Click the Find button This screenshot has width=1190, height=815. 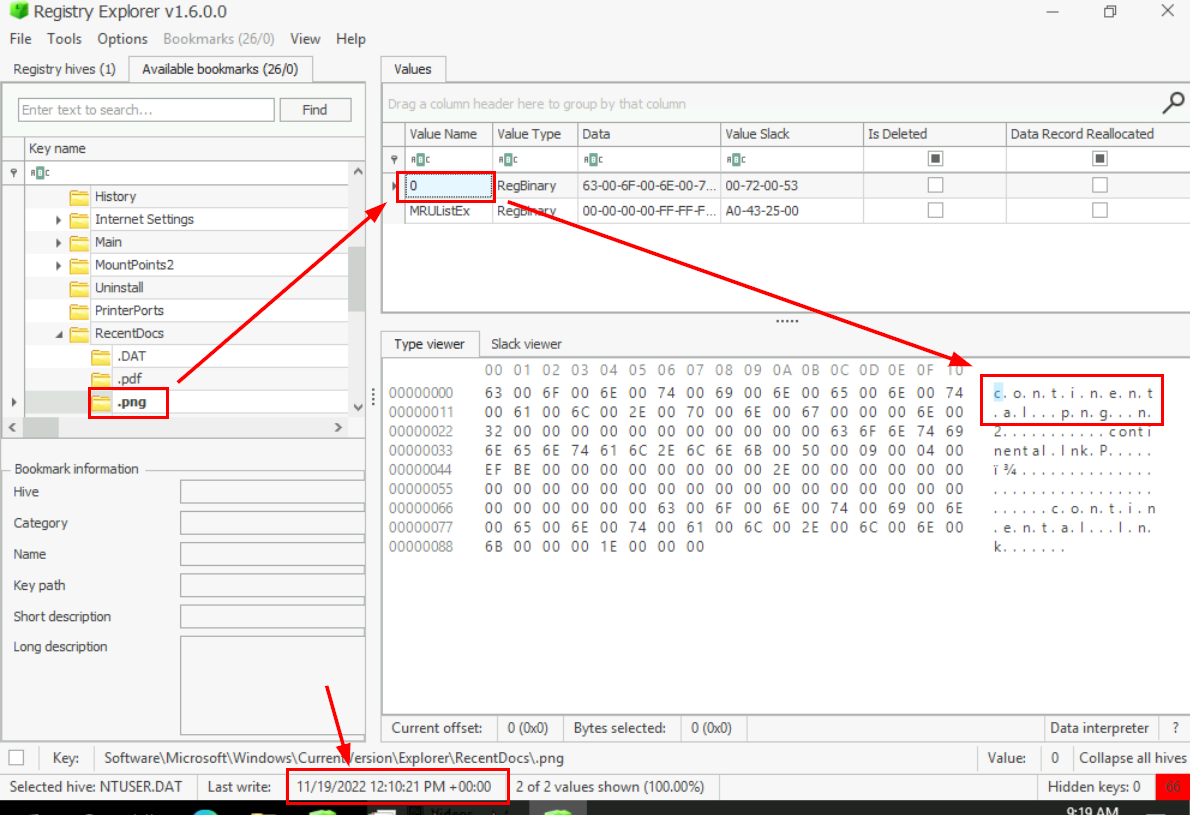point(315,110)
